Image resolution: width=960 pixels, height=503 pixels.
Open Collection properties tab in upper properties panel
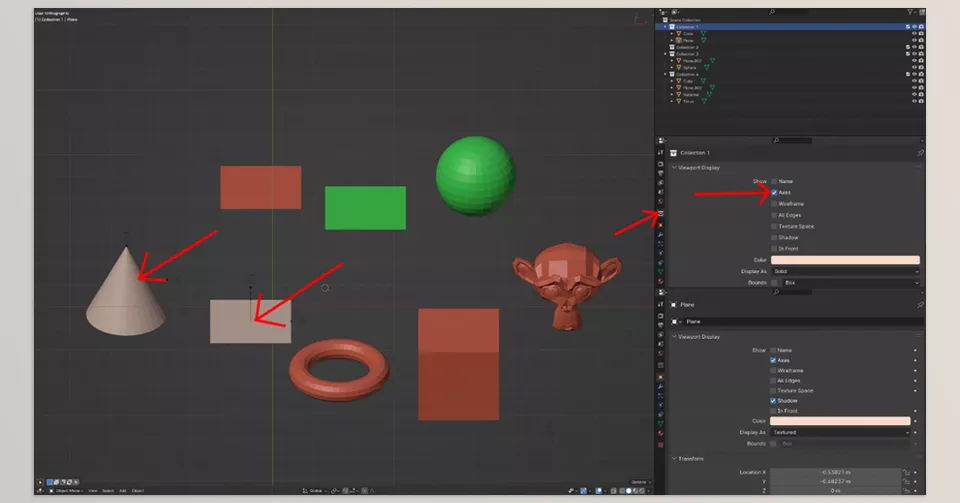tap(660, 213)
